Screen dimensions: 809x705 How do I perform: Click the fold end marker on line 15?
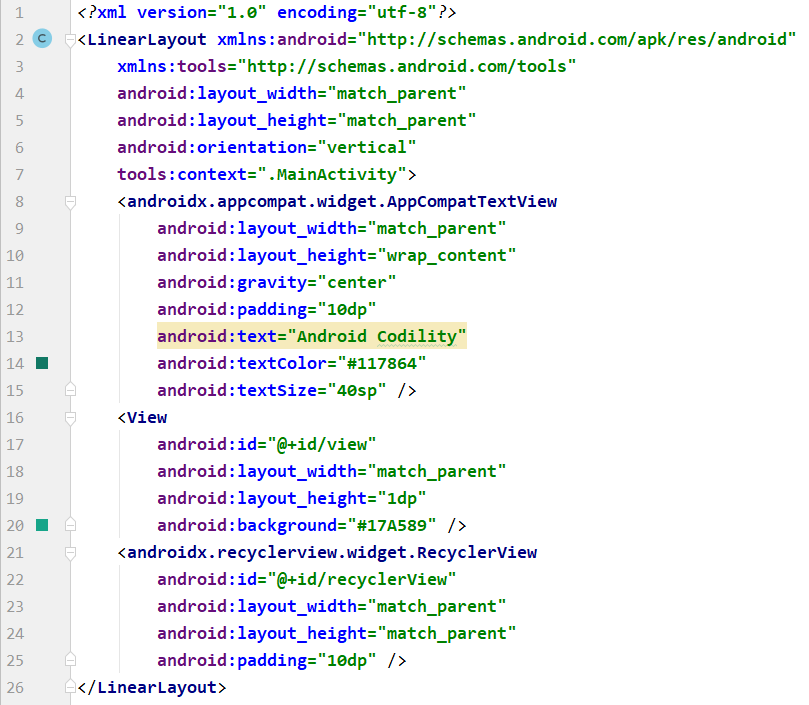[70, 389]
